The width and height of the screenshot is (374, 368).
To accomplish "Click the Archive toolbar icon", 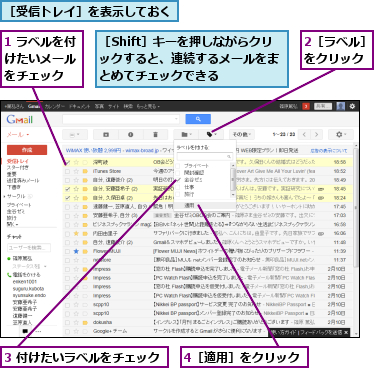I will click(x=106, y=135).
